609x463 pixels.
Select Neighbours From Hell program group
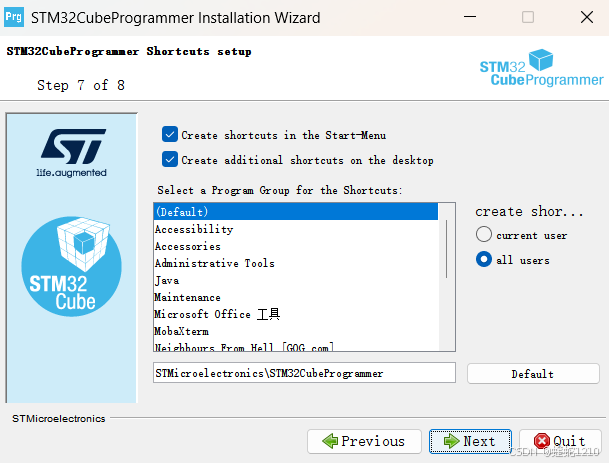click(296, 346)
